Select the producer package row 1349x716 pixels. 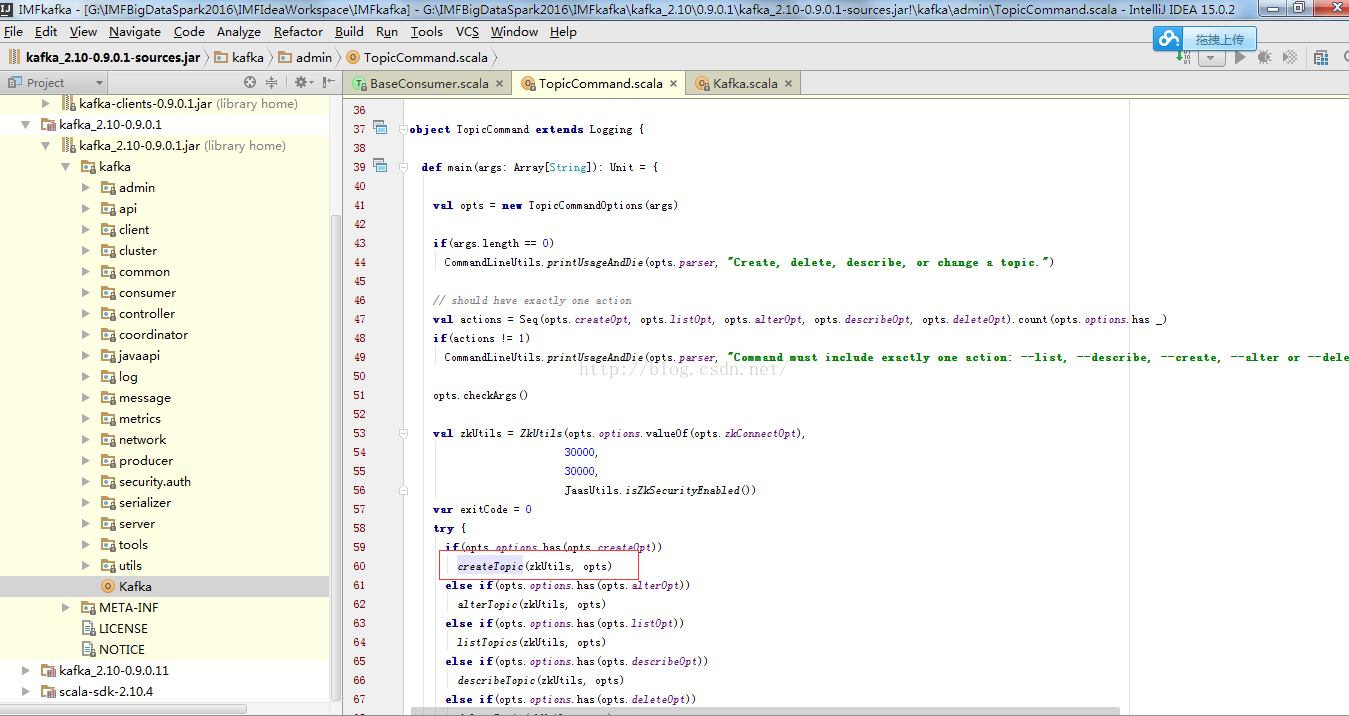coord(164,460)
